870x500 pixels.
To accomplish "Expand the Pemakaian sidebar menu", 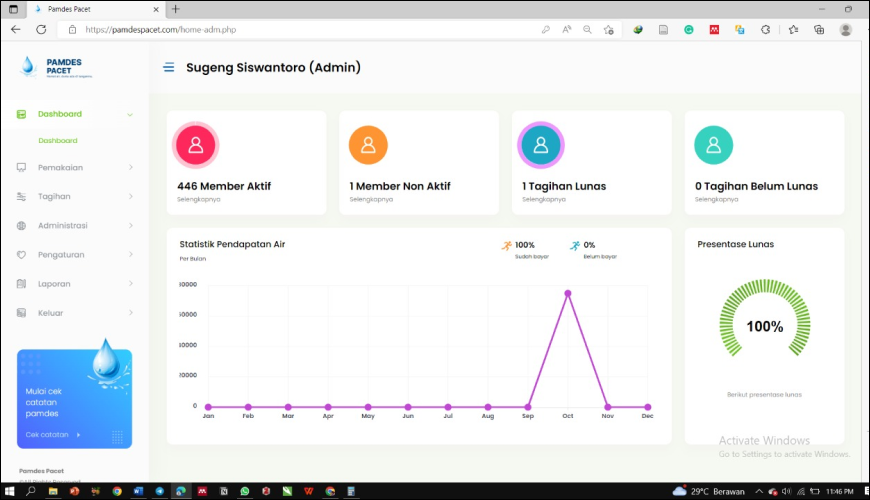I will [x=60, y=167].
